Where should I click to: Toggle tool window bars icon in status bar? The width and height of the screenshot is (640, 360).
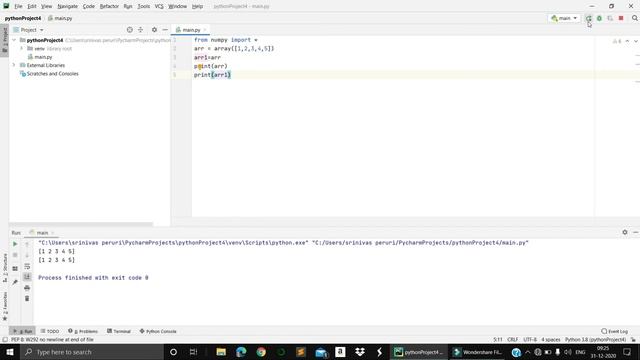(x=5, y=340)
